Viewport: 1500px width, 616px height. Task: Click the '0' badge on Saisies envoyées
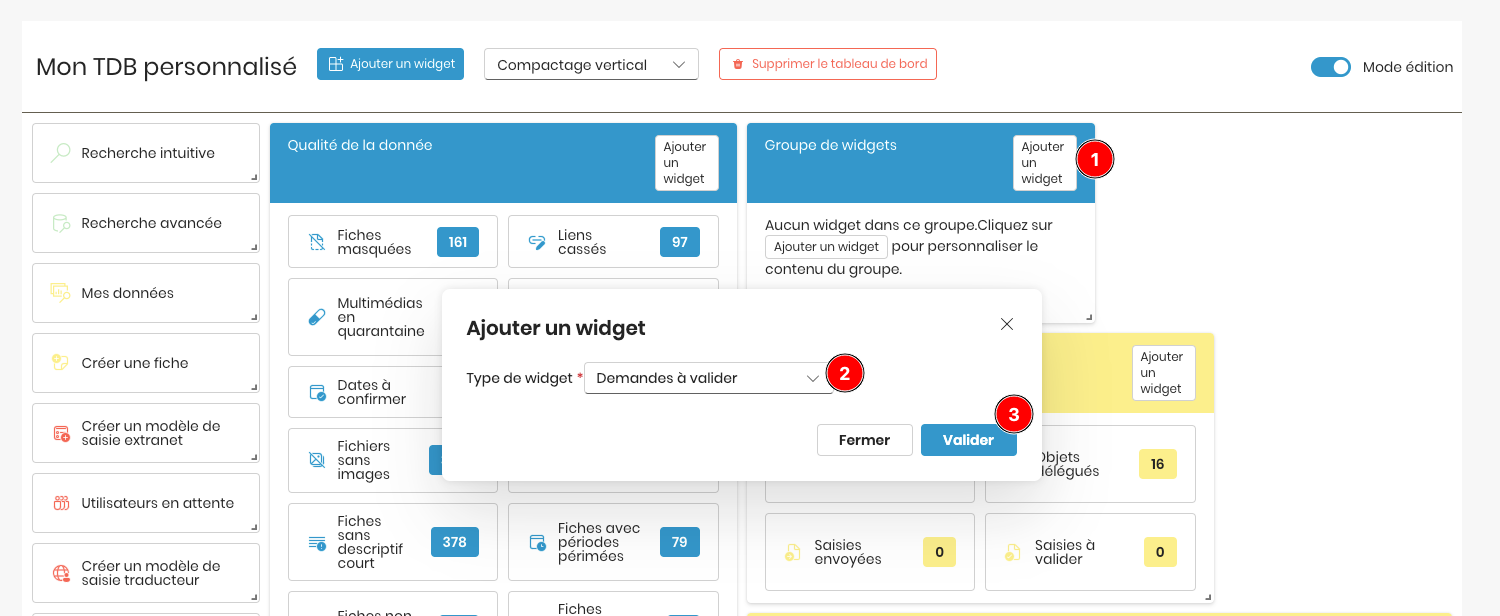939,552
